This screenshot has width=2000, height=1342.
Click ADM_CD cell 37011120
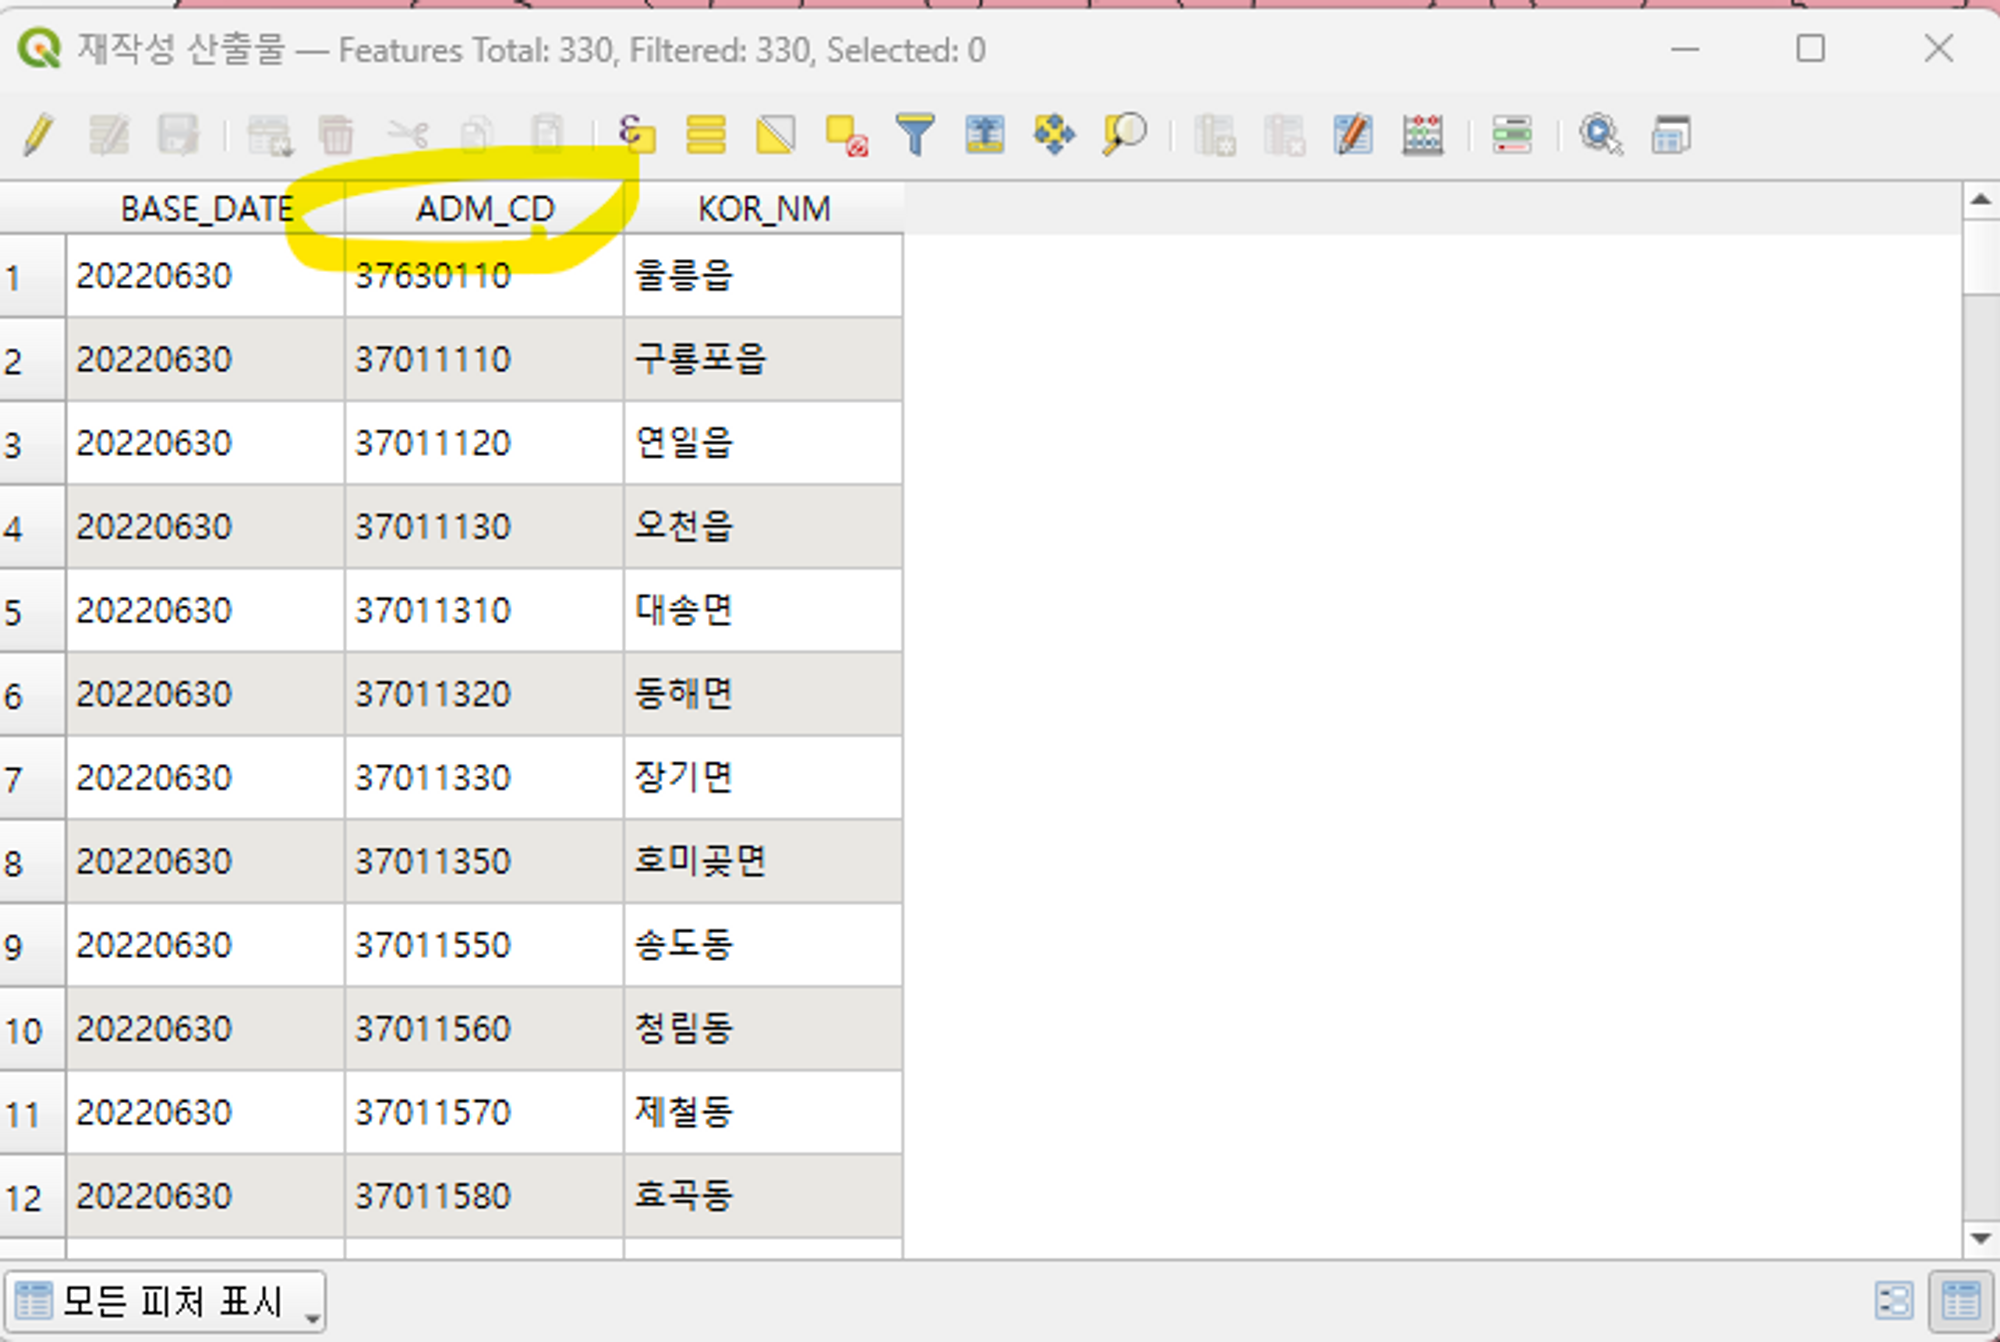pos(484,443)
